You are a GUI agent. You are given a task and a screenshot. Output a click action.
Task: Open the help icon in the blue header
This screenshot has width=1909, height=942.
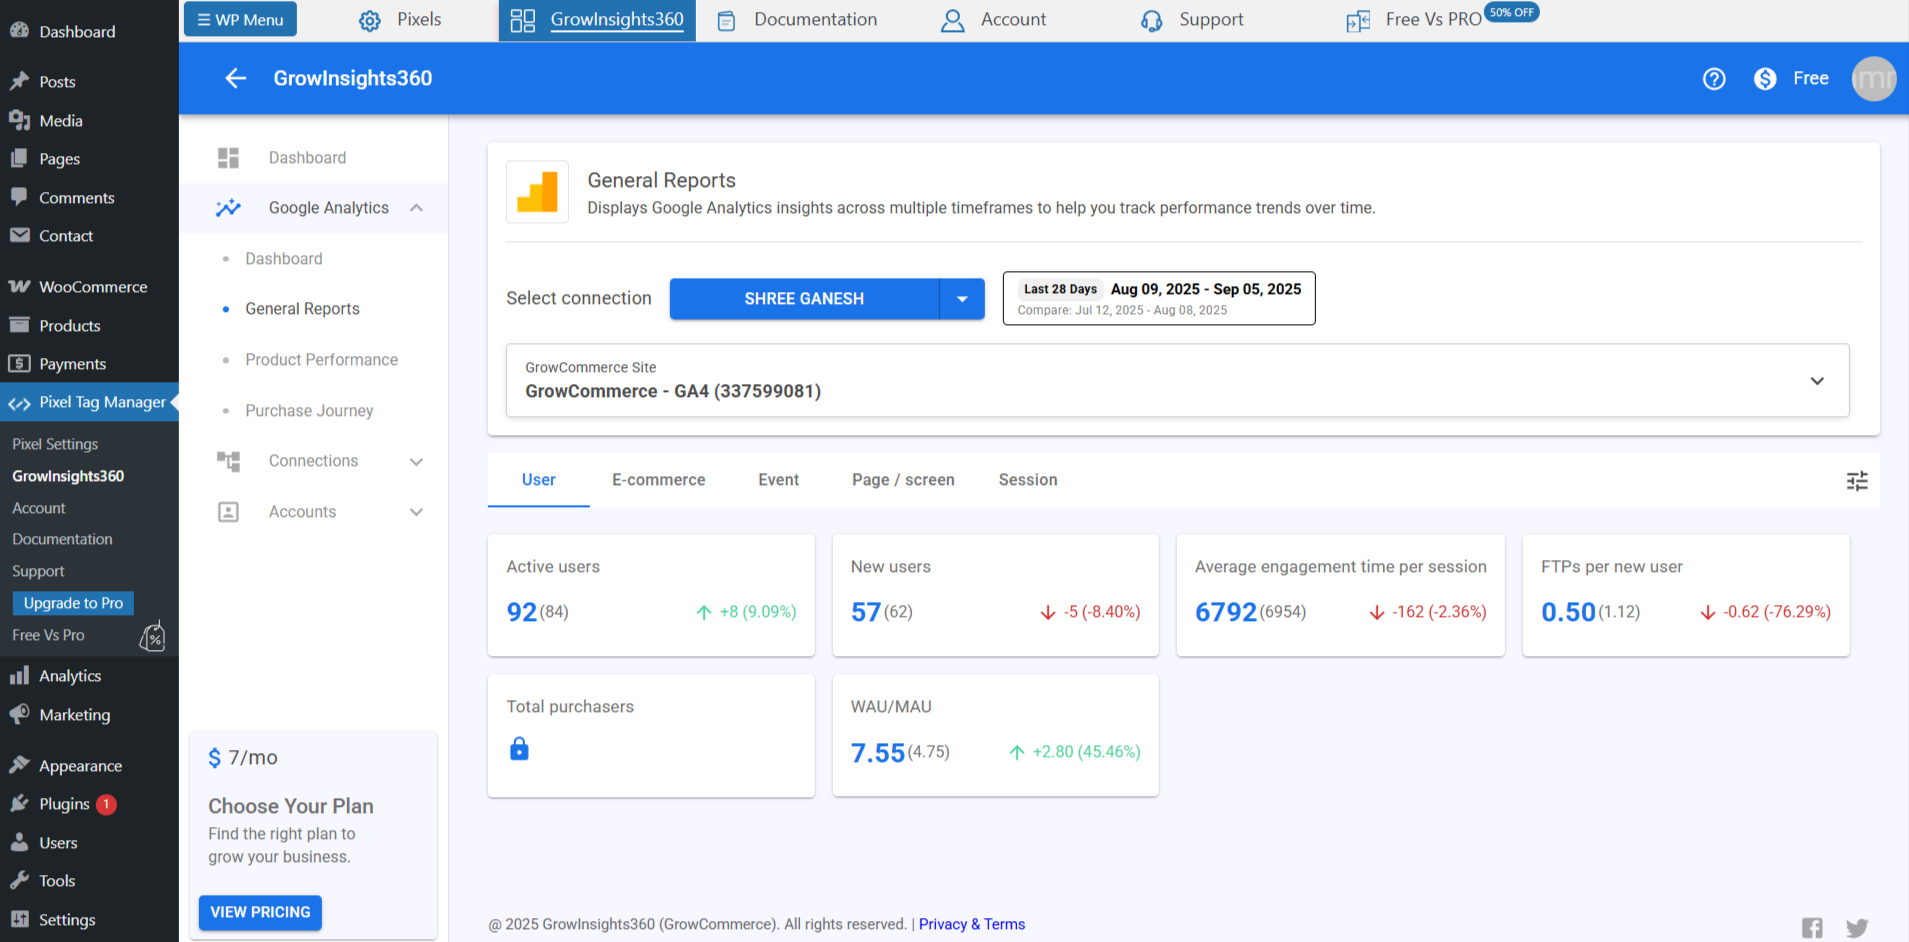[x=1714, y=78]
